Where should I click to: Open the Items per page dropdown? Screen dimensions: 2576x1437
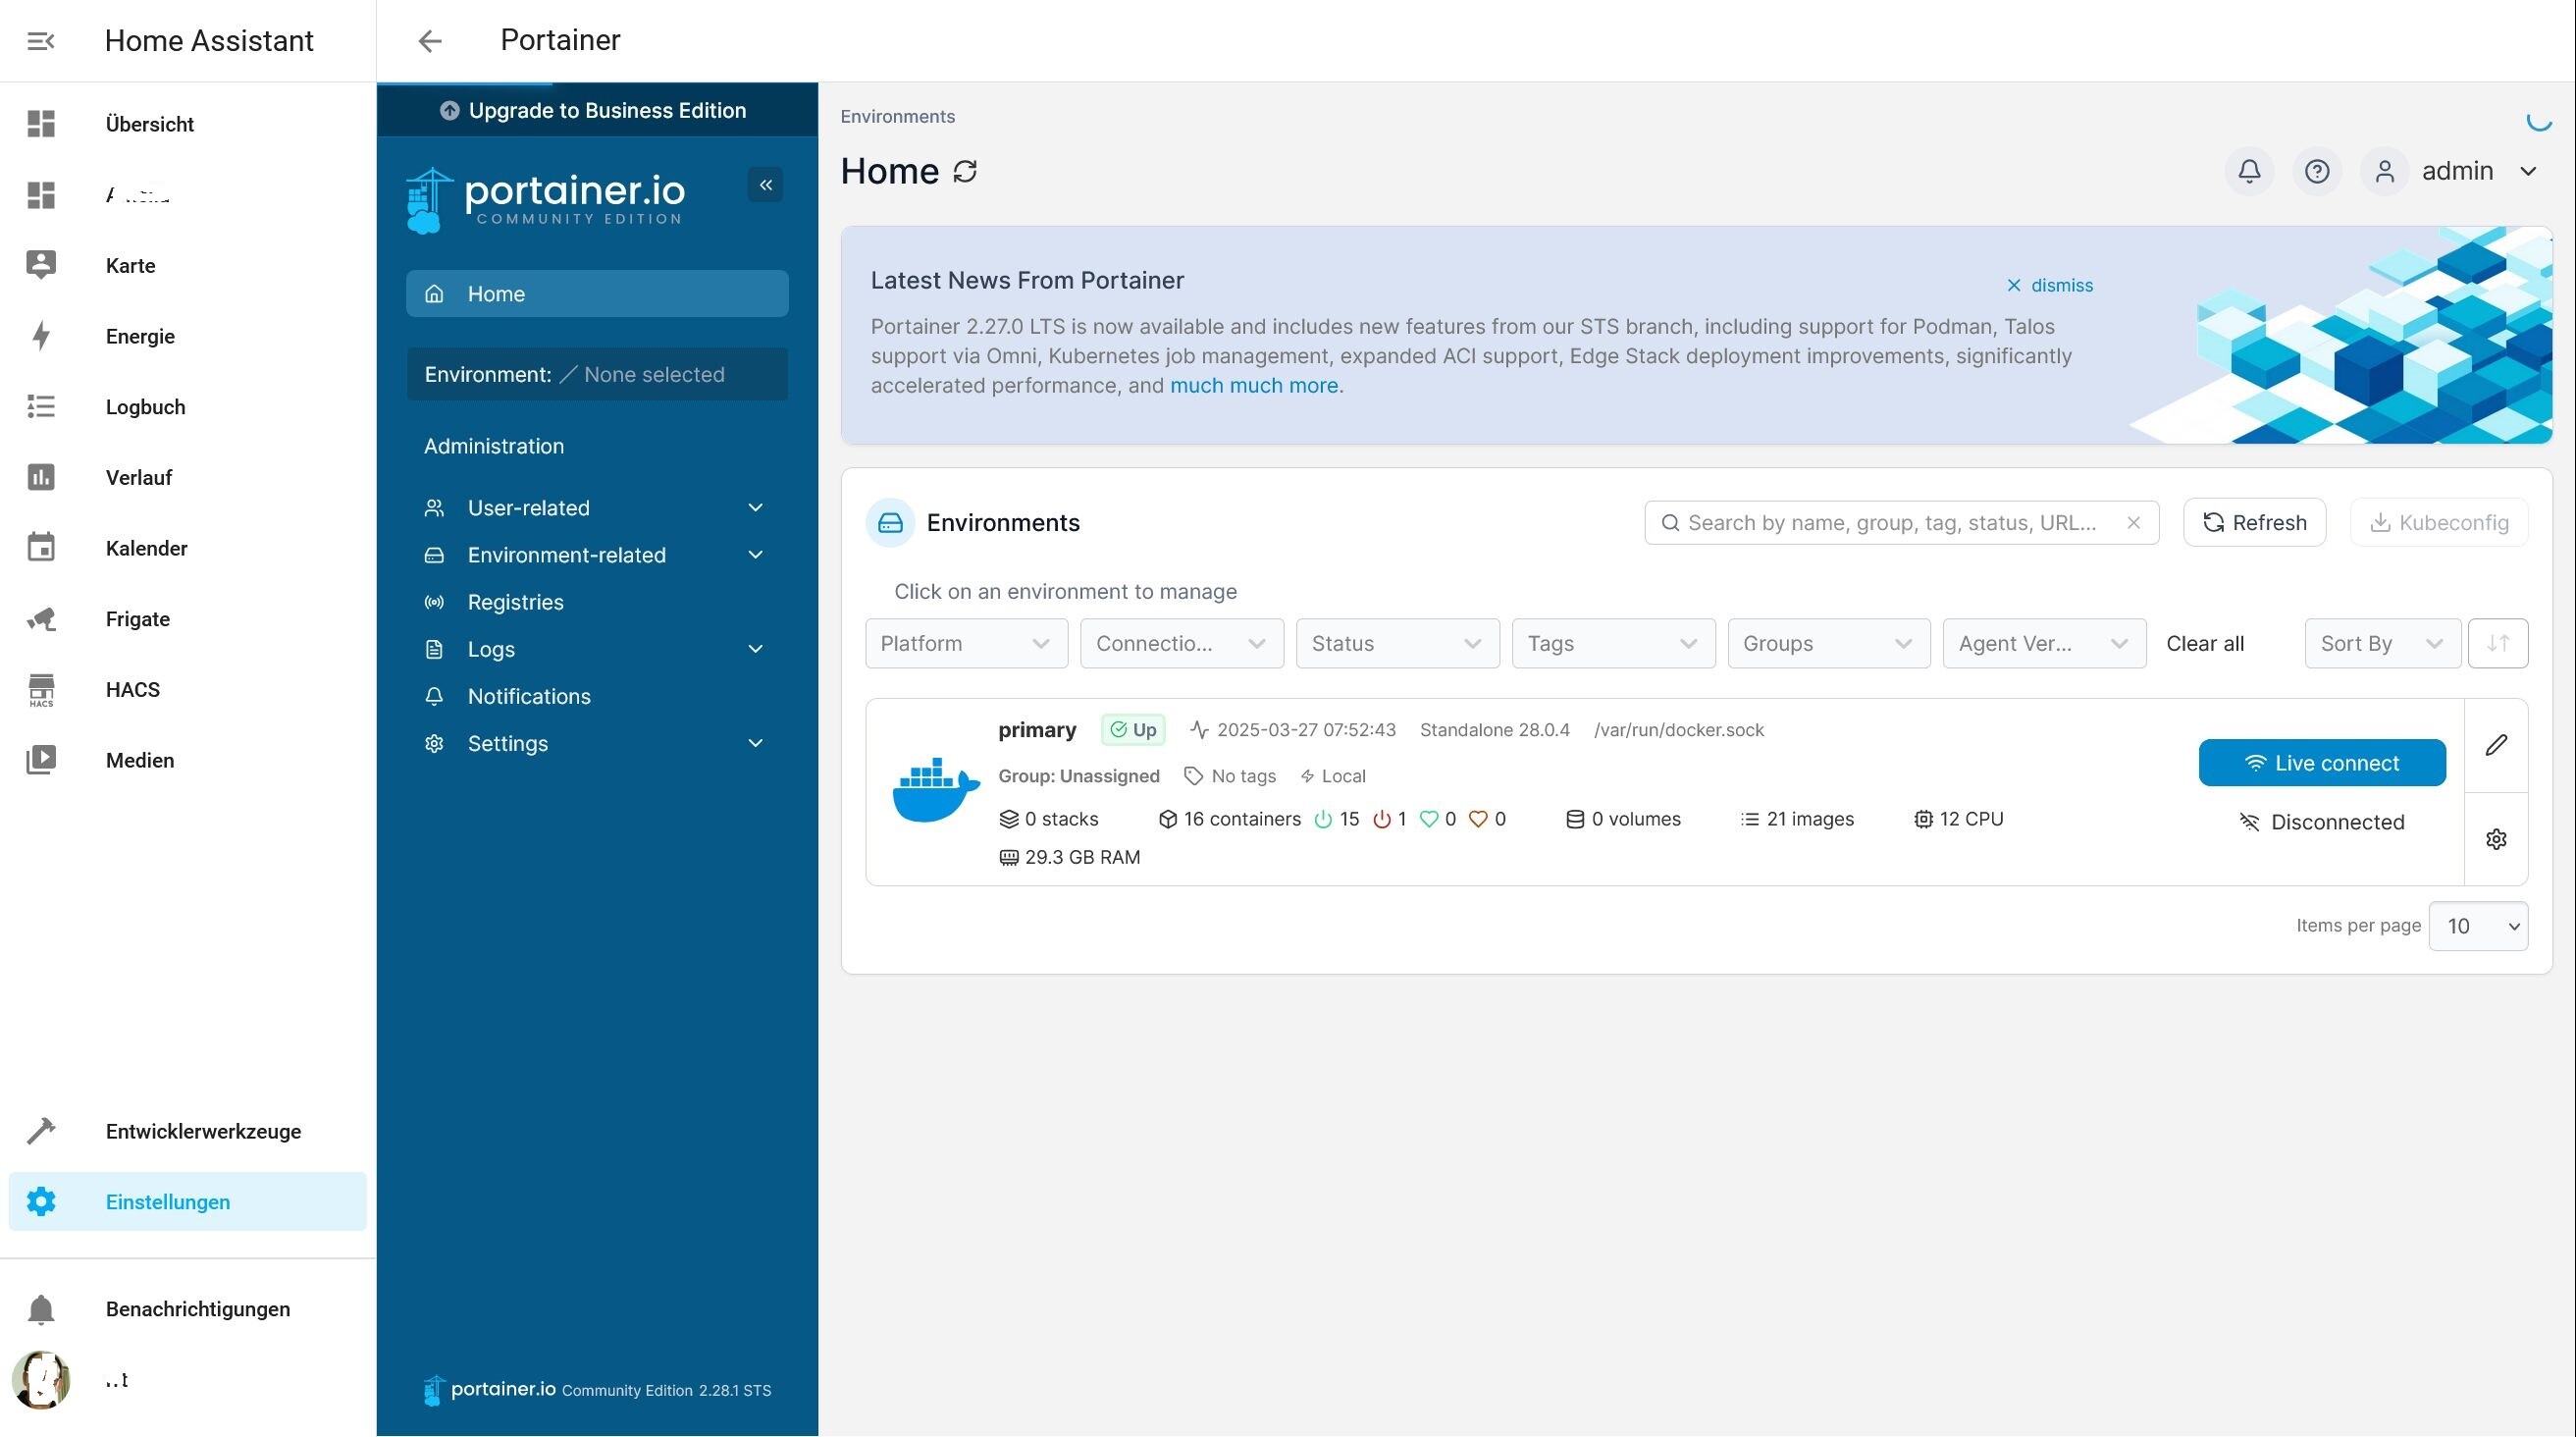click(2477, 926)
